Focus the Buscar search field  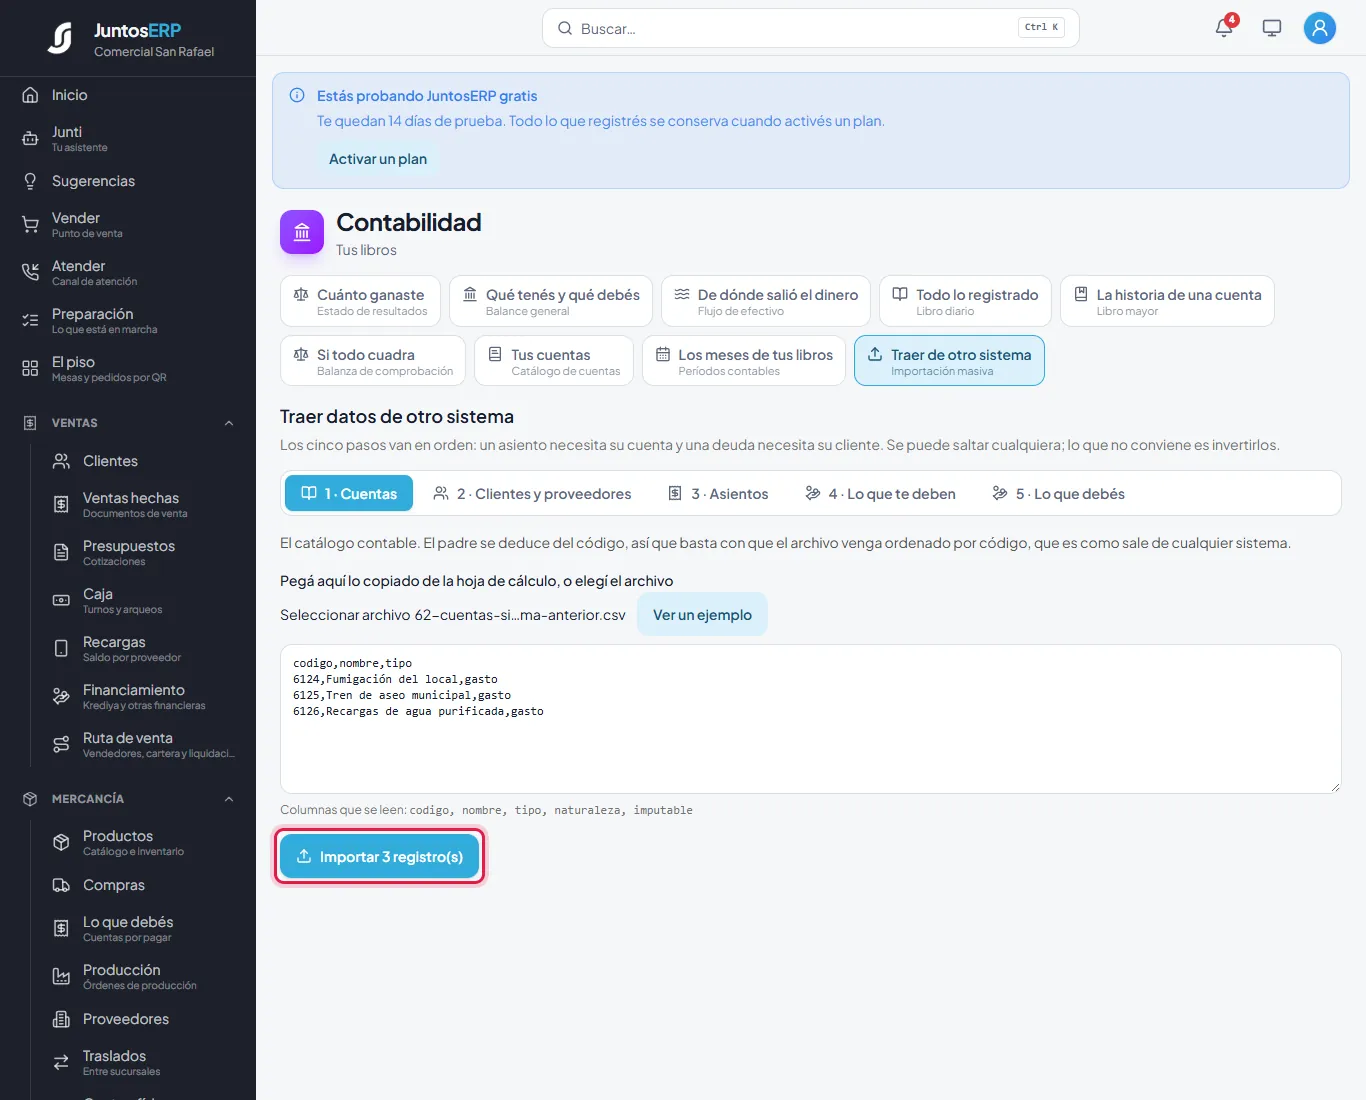click(810, 28)
